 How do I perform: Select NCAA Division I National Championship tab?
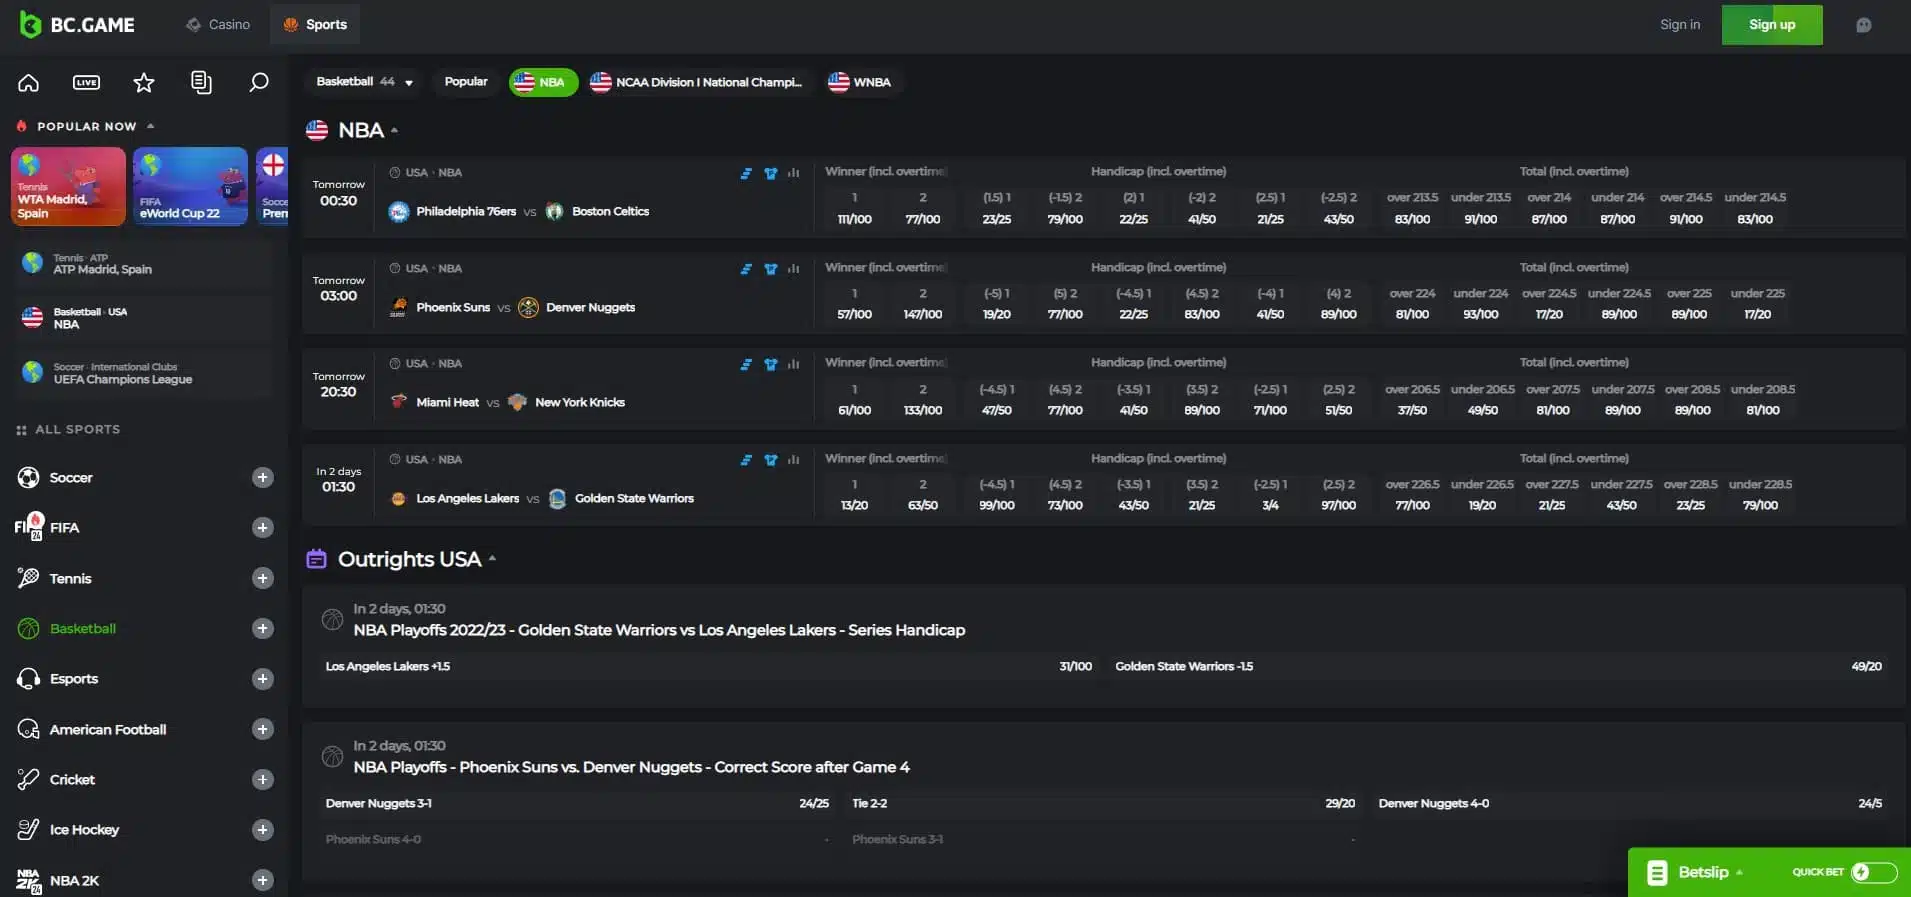pyautogui.click(x=697, y=82)
